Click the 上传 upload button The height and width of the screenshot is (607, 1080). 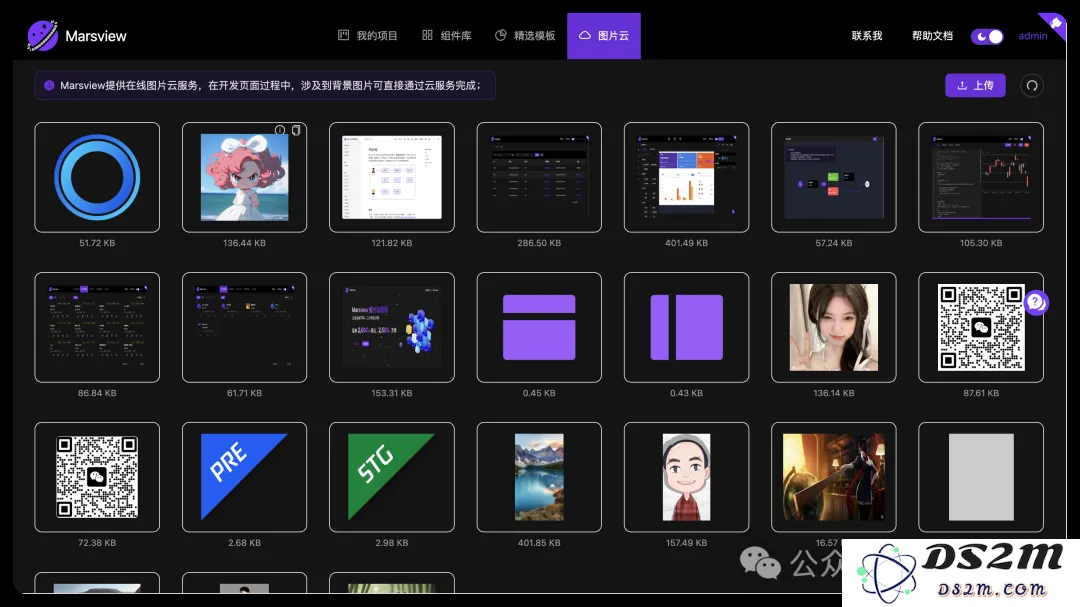pyautogui.click(x=975, y=85)
